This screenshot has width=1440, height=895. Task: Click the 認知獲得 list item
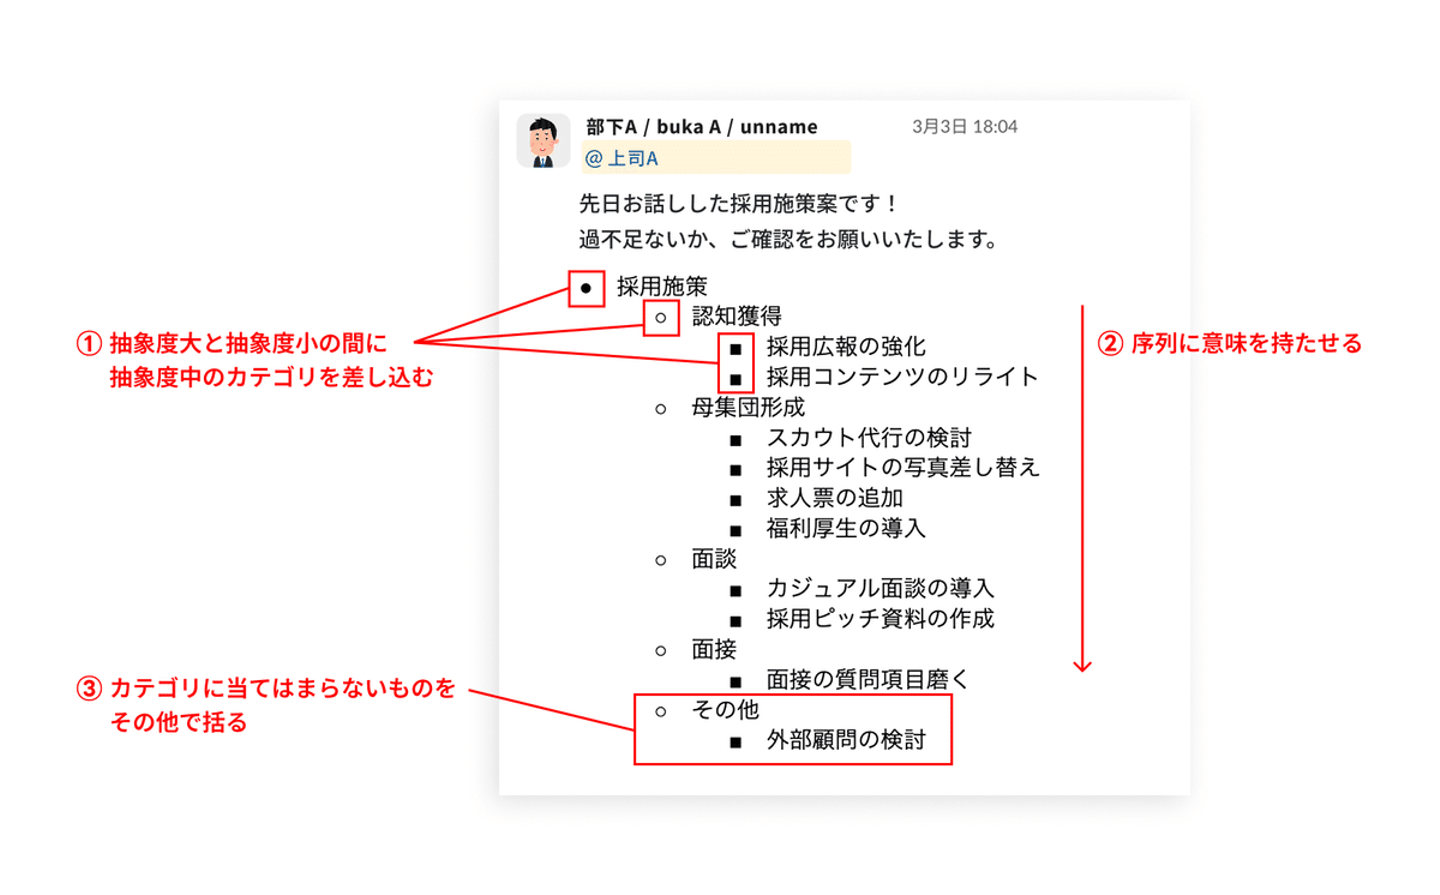tap(737, 317)
